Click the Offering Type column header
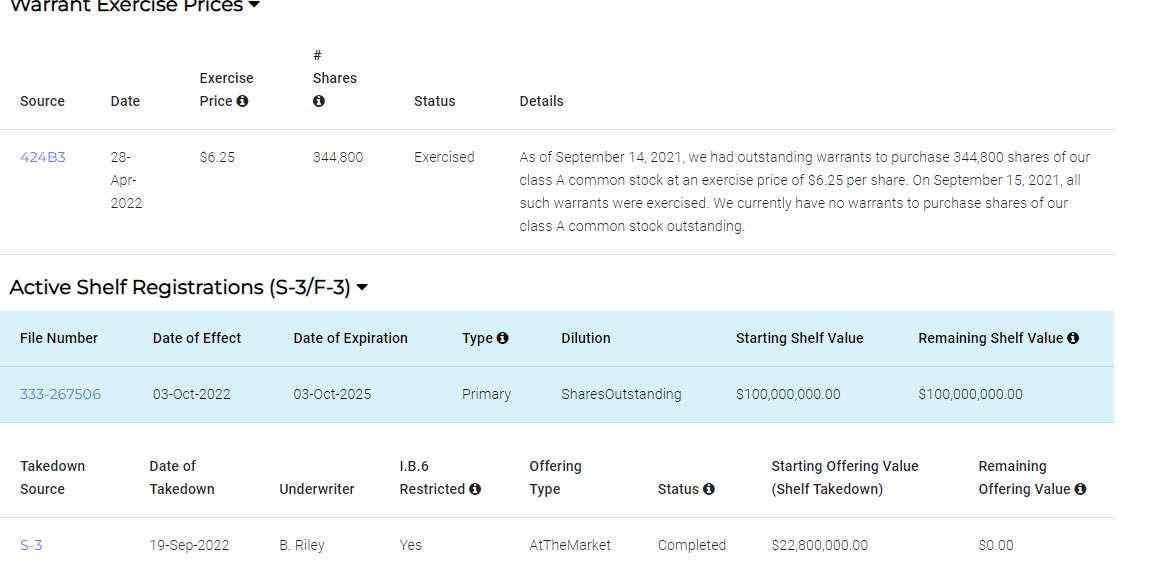The height and width of the screenshot is (572, 1159). click(x=555, y=477)
